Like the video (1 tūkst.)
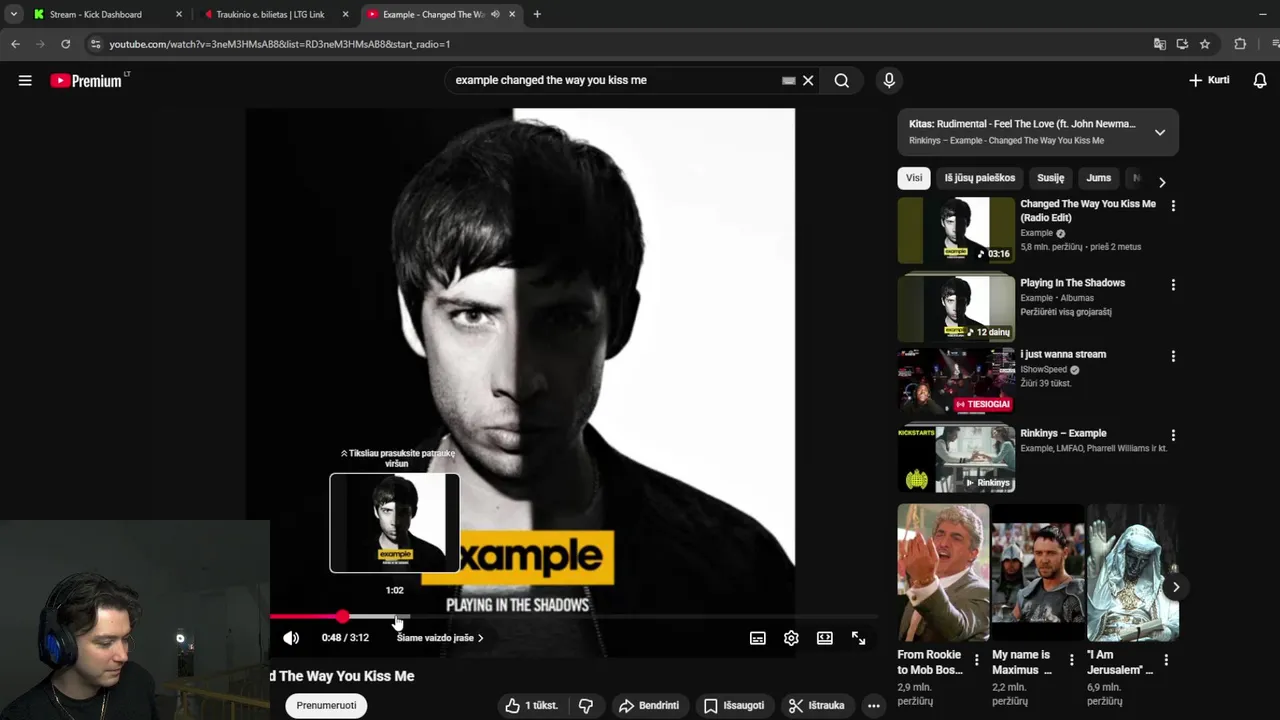The width and height of the screenshot is (1280, 720). (x=531, y=706)
